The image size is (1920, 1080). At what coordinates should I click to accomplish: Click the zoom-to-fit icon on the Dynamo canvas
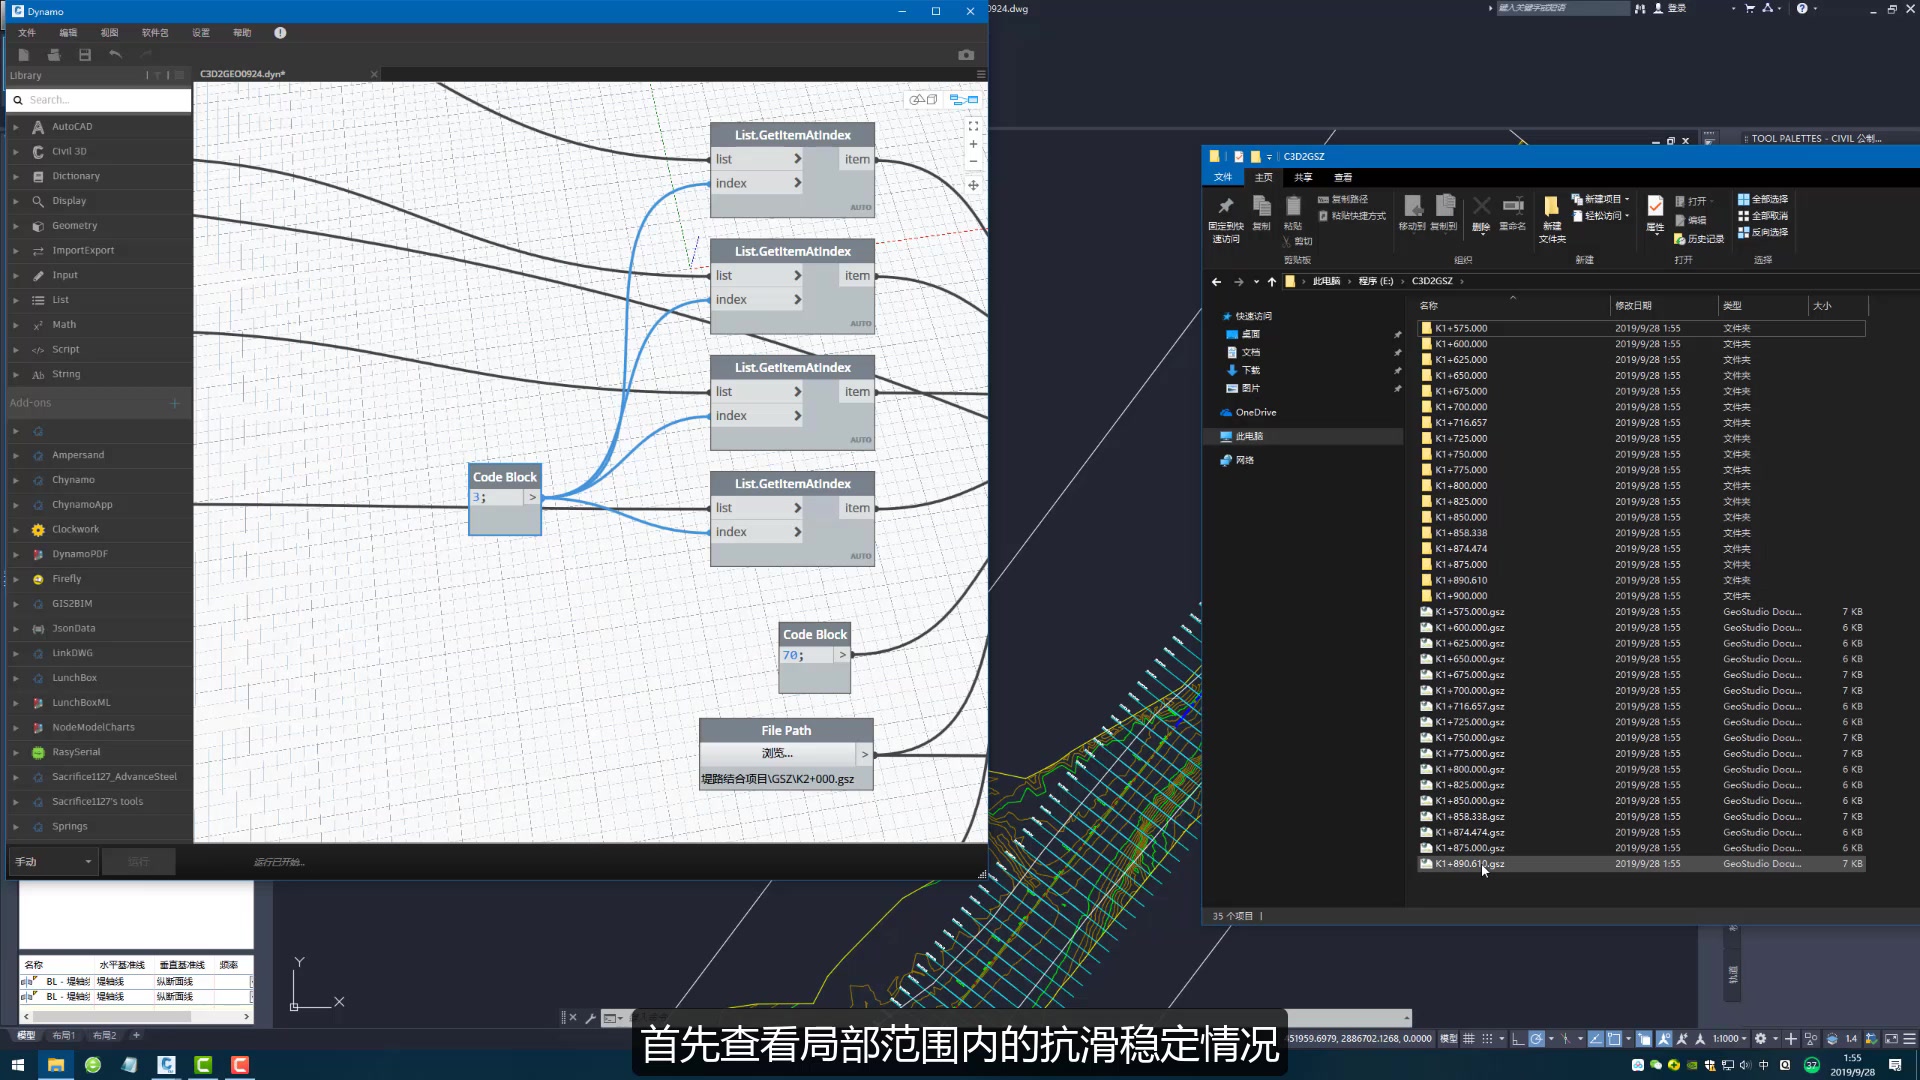[973, 125]
